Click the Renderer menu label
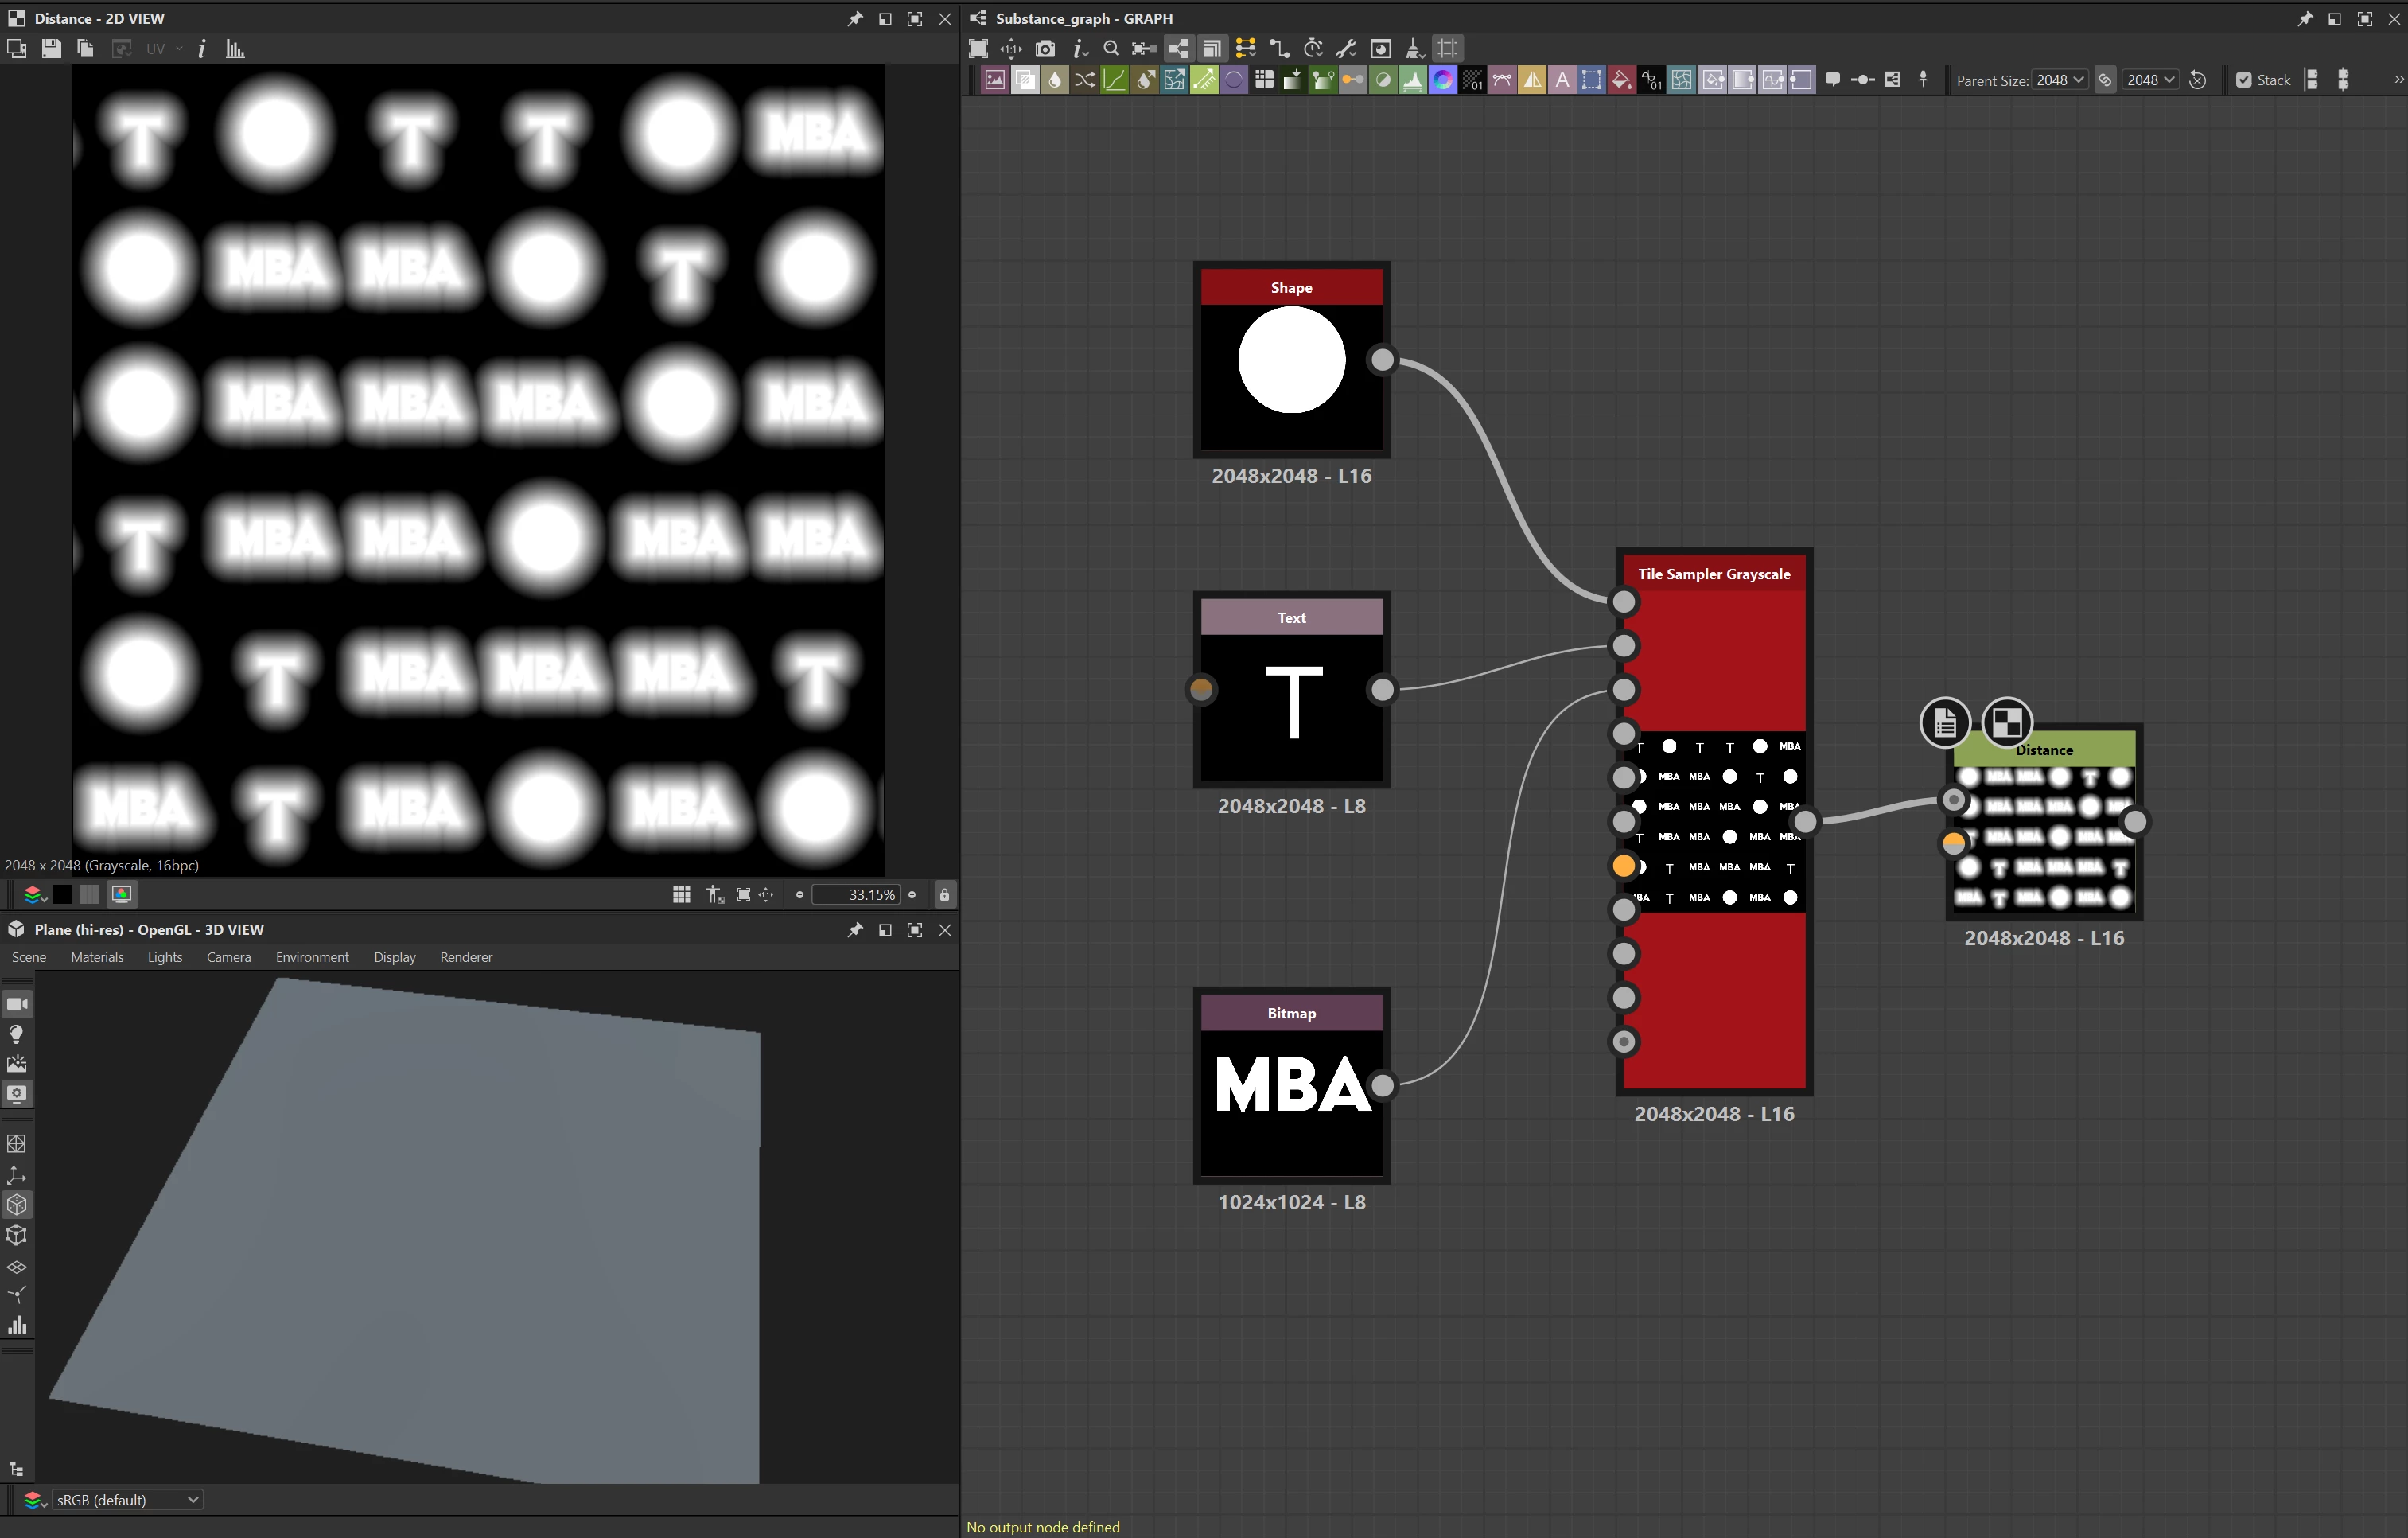 pos(466,957)
